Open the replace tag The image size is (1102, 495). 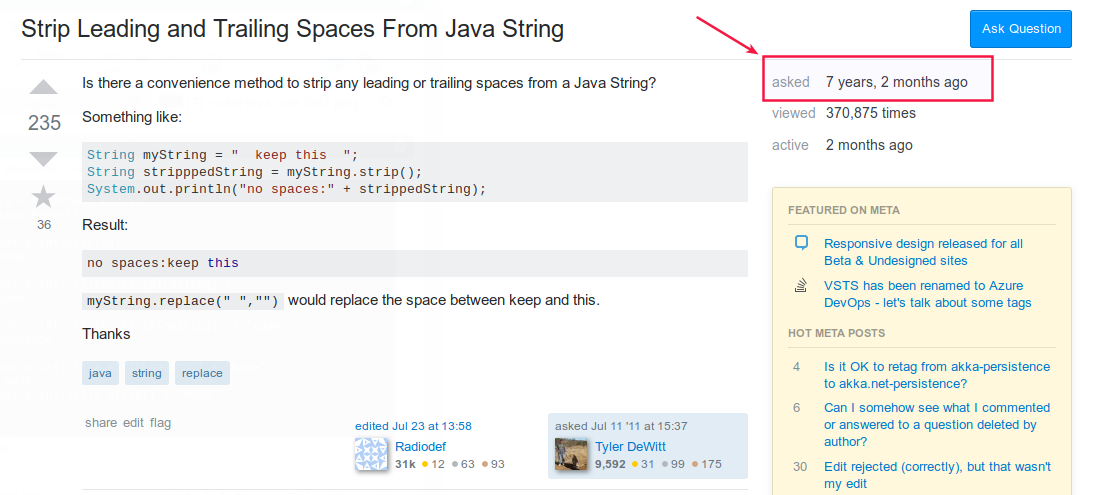pyautogui.click(x=202, y=373)
